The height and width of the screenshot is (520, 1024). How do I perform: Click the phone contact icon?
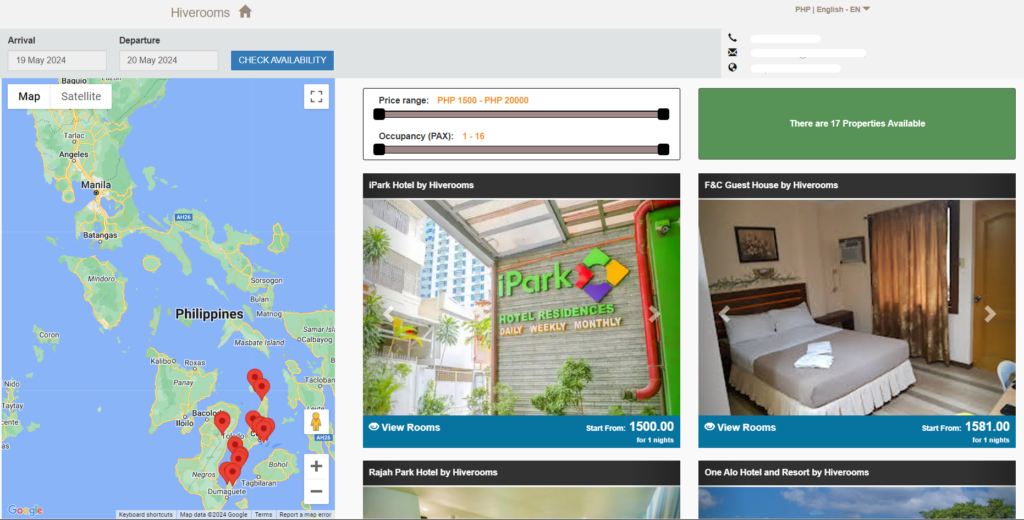732,39
